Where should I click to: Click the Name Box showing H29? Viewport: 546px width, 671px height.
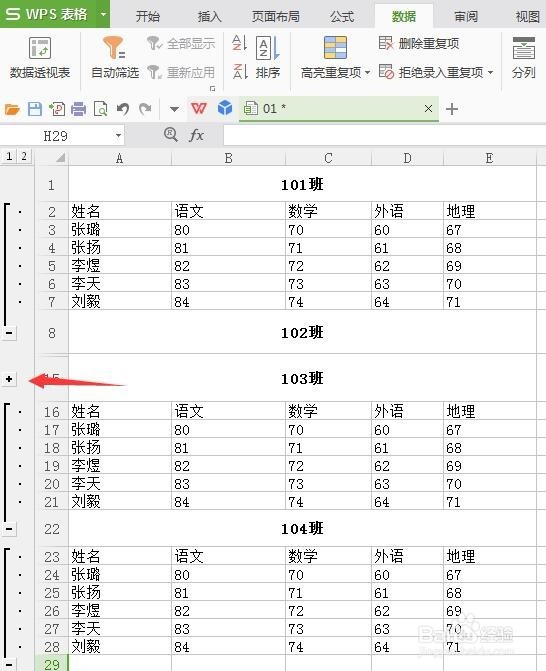(x=56, y=136)
